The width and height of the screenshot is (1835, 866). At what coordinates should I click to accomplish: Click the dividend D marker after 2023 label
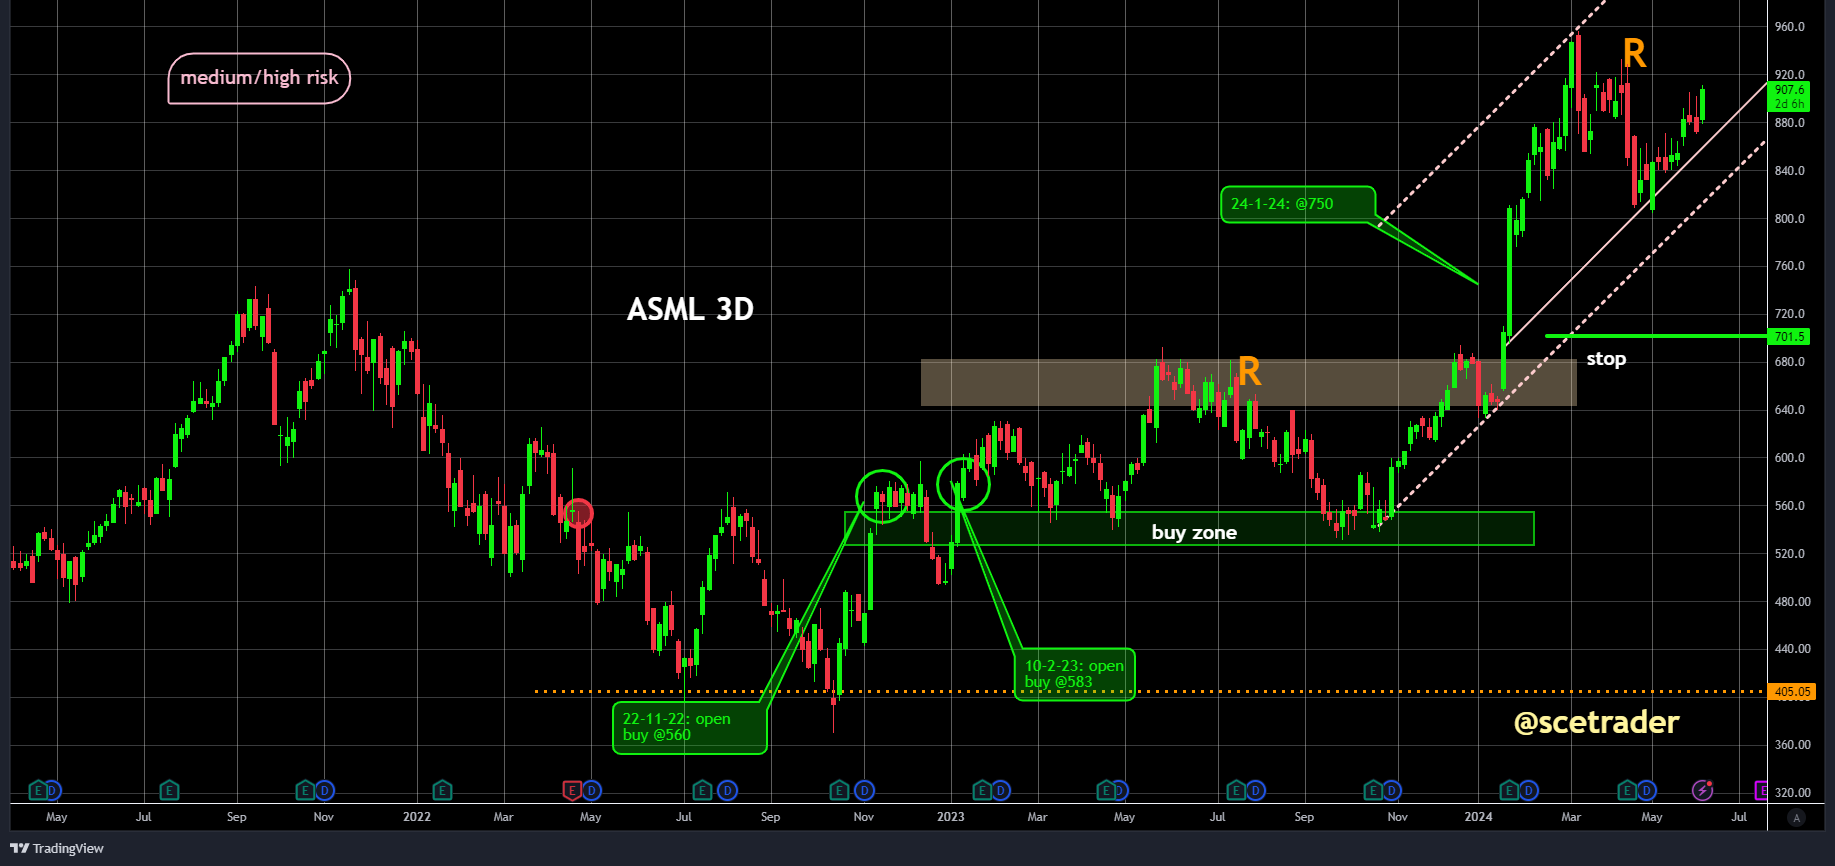1000,791
